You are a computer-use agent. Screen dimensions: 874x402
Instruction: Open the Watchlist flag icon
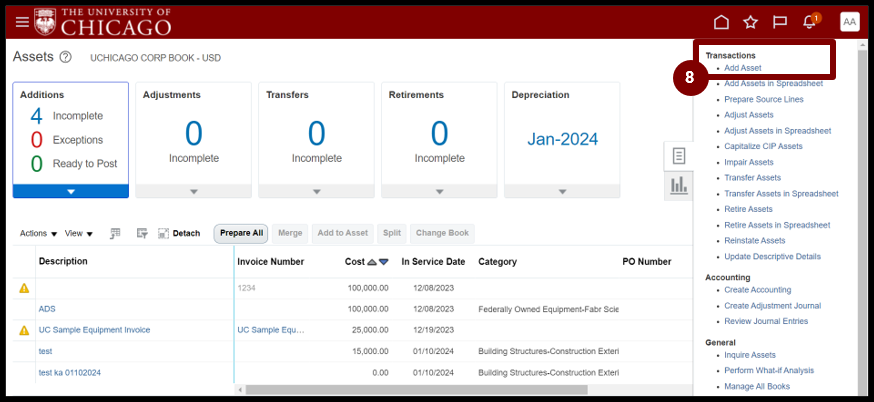coord(780,22)
